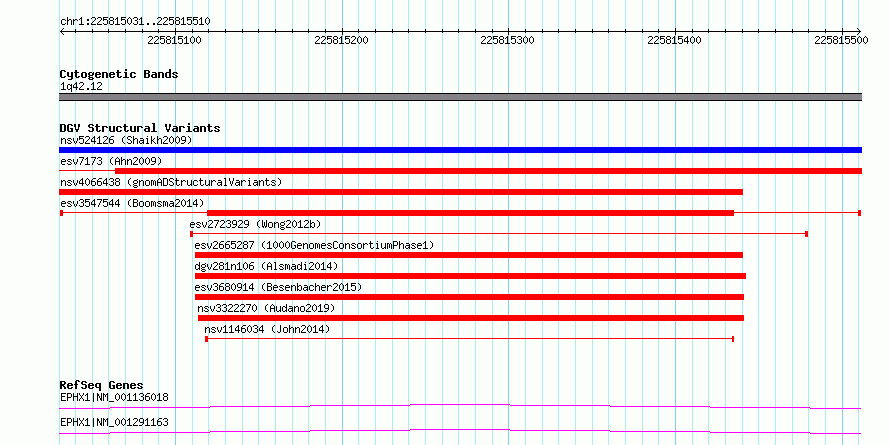Click the 1q42.12 band label
Image resolution: width=890 pixels, height=445 pixels.
coord(81,86)
